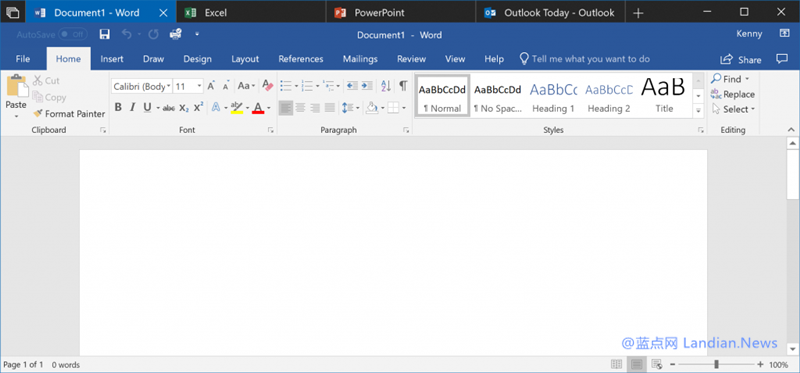800x373 pixels.
Task: Open the font size dropdown
Action: (199, 87)
